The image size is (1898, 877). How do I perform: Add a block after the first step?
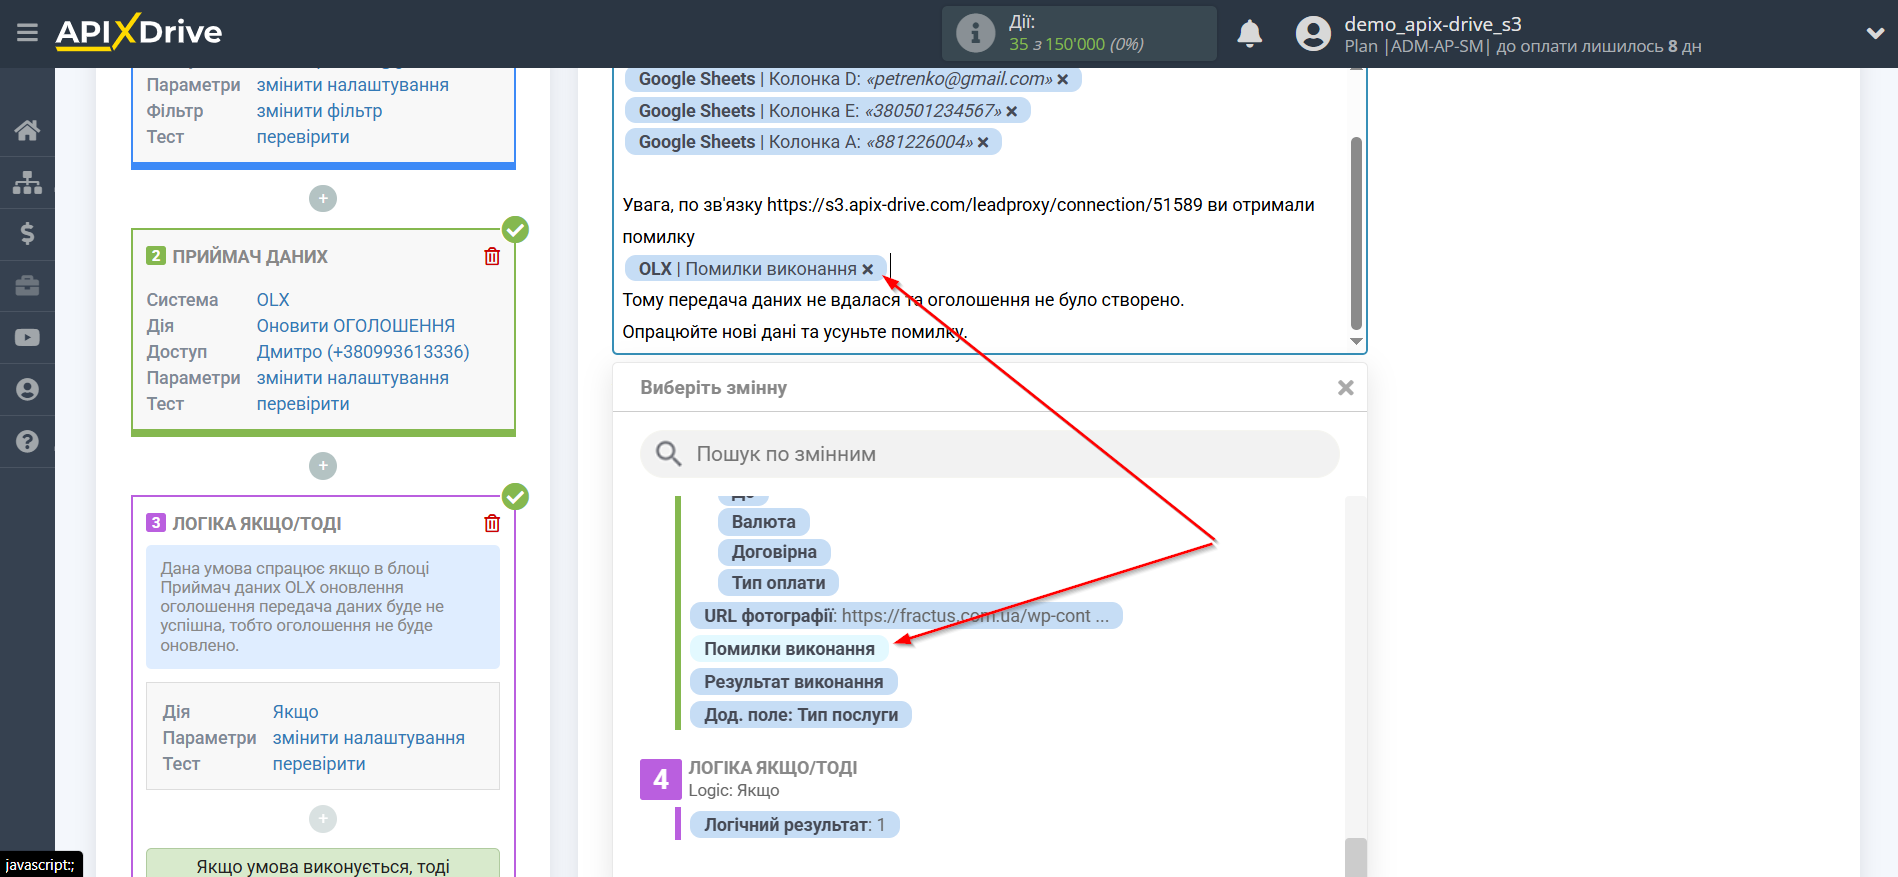(323, 199)
